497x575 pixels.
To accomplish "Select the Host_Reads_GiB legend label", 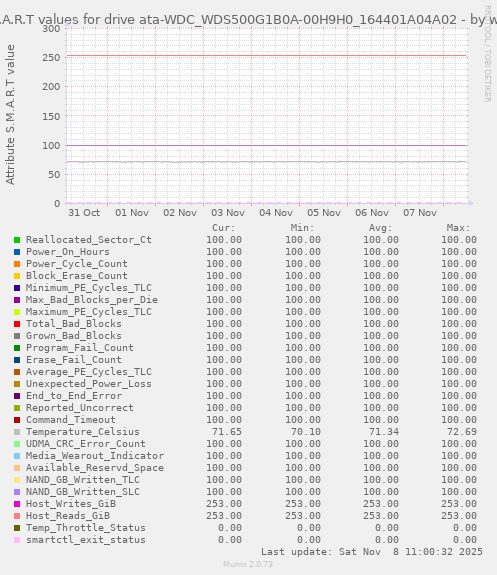I will 67,516.
